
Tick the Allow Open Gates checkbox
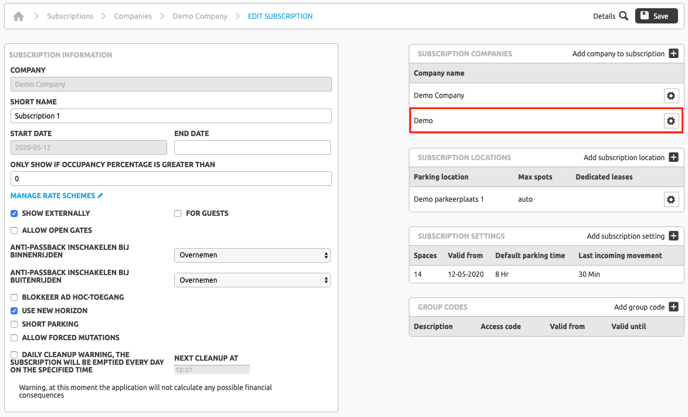click(14, 230)
